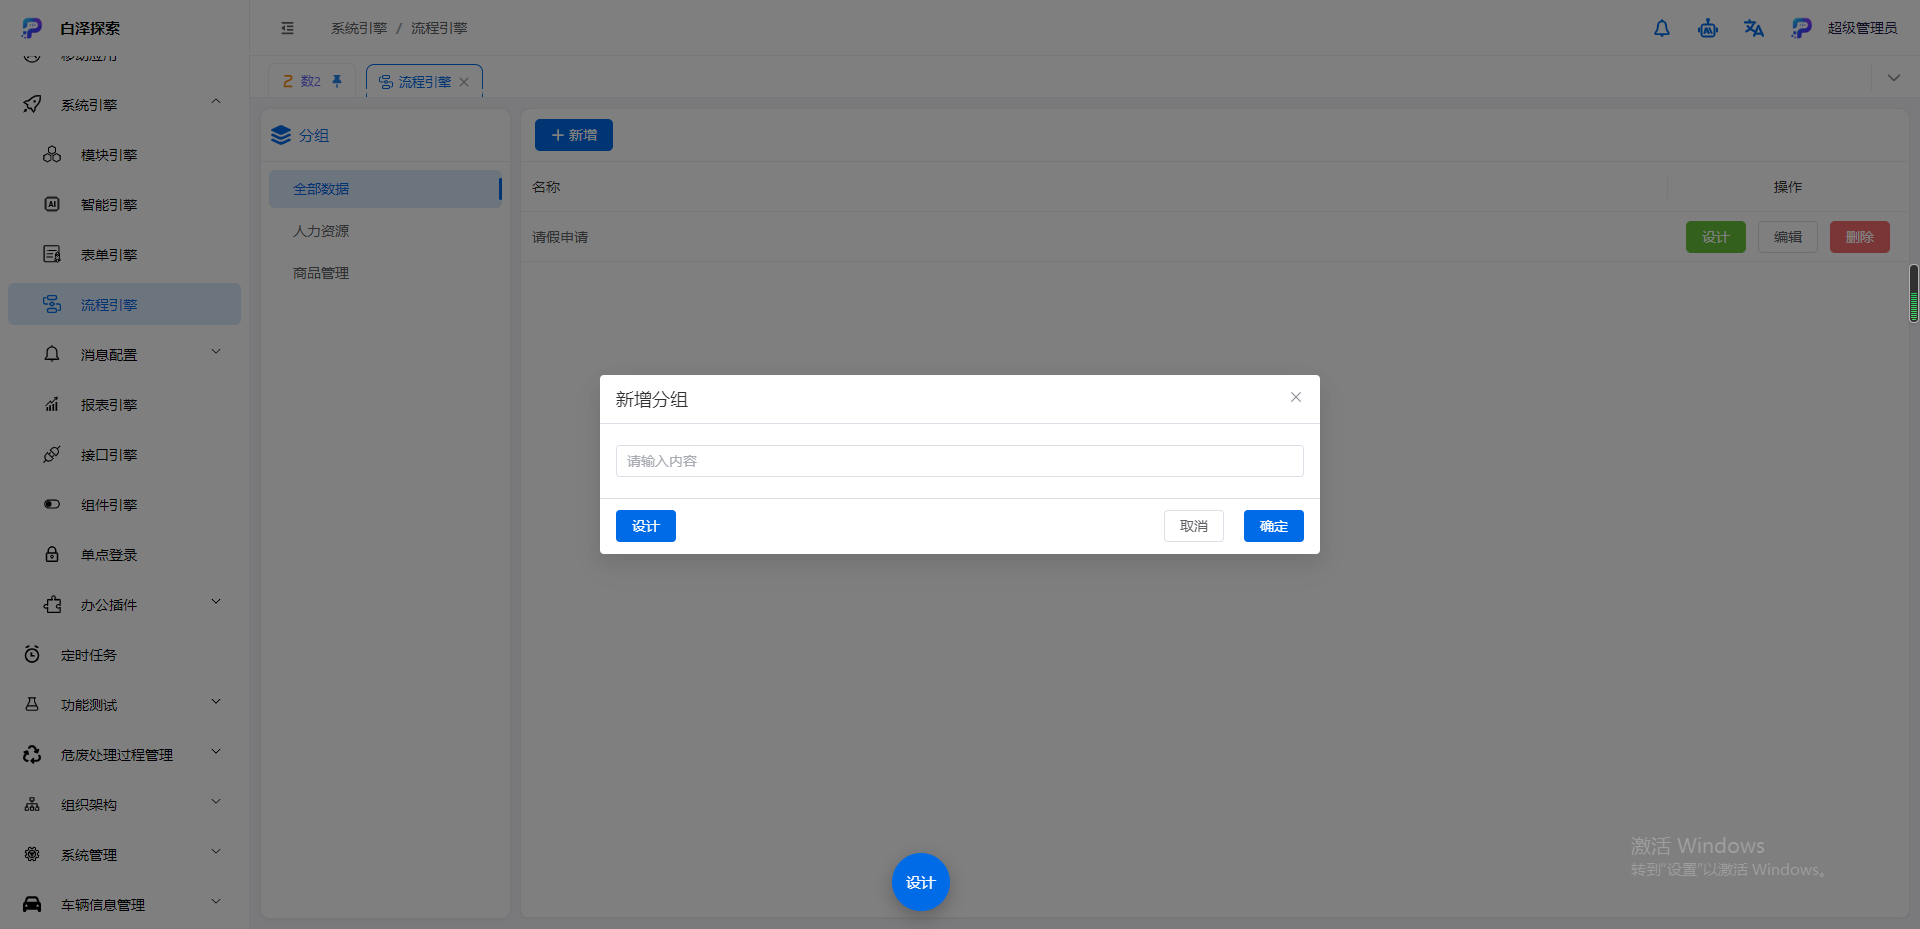
Task: Close the 新增分组 dialog with X
Action: coord(1296,397)
